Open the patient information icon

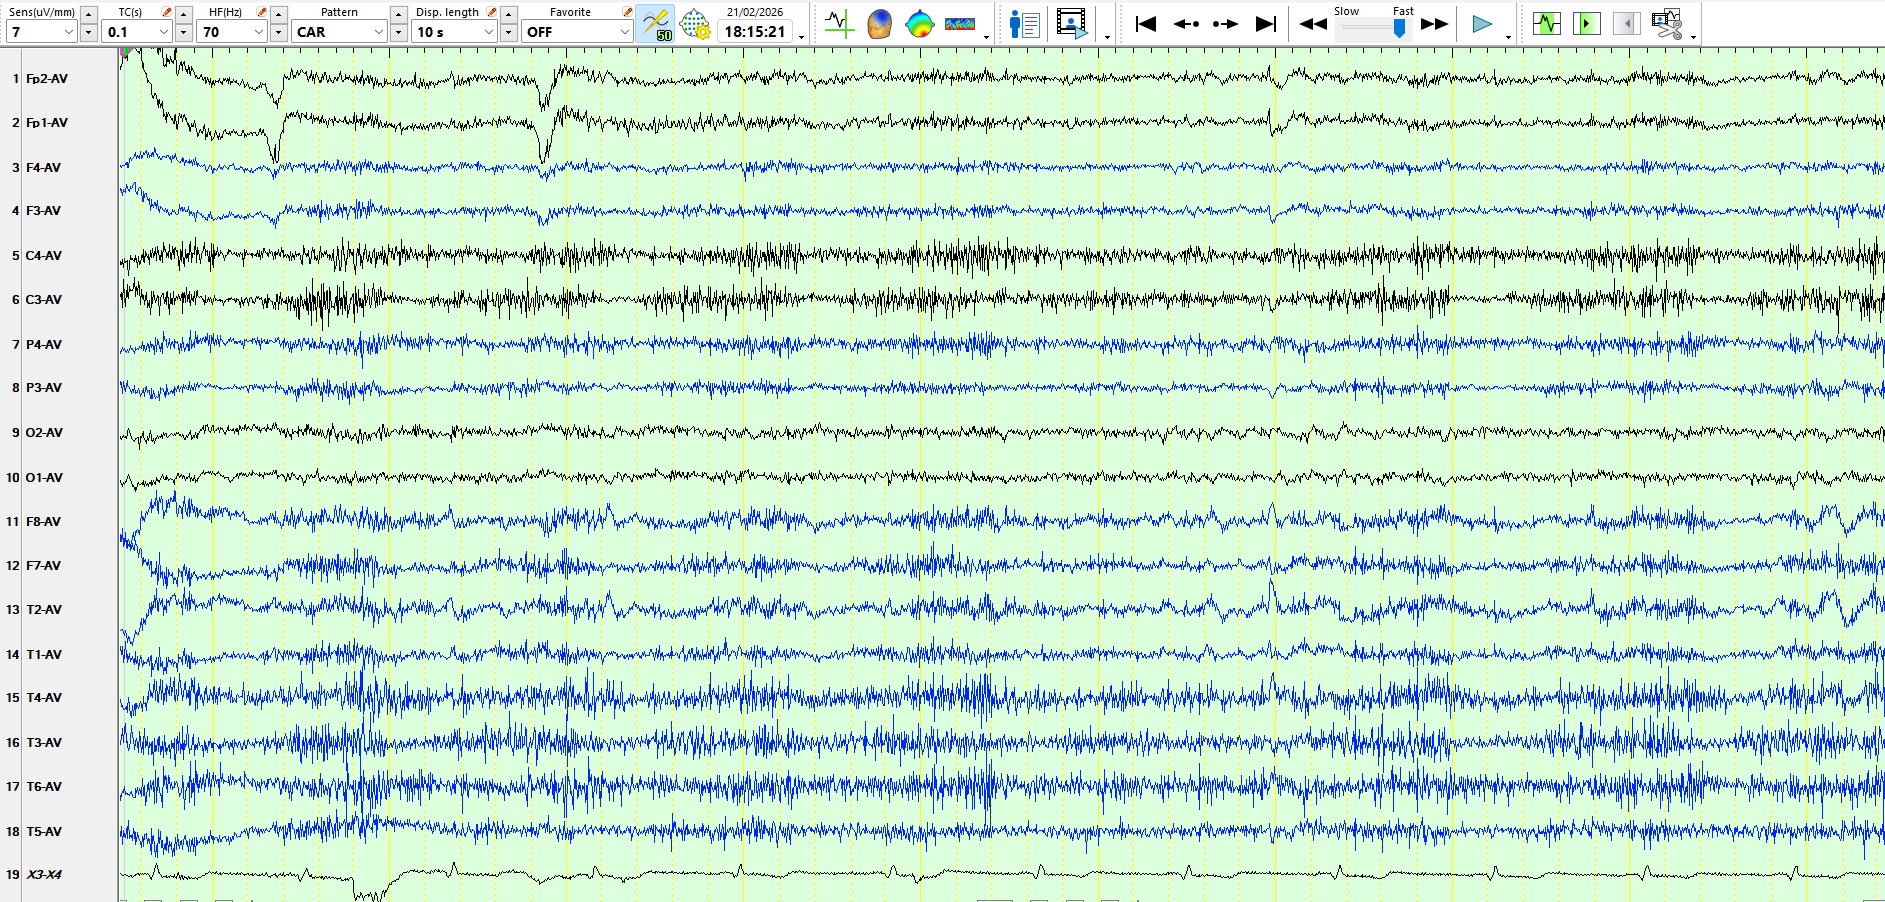pyautogui.click(x=1024, y=24)
